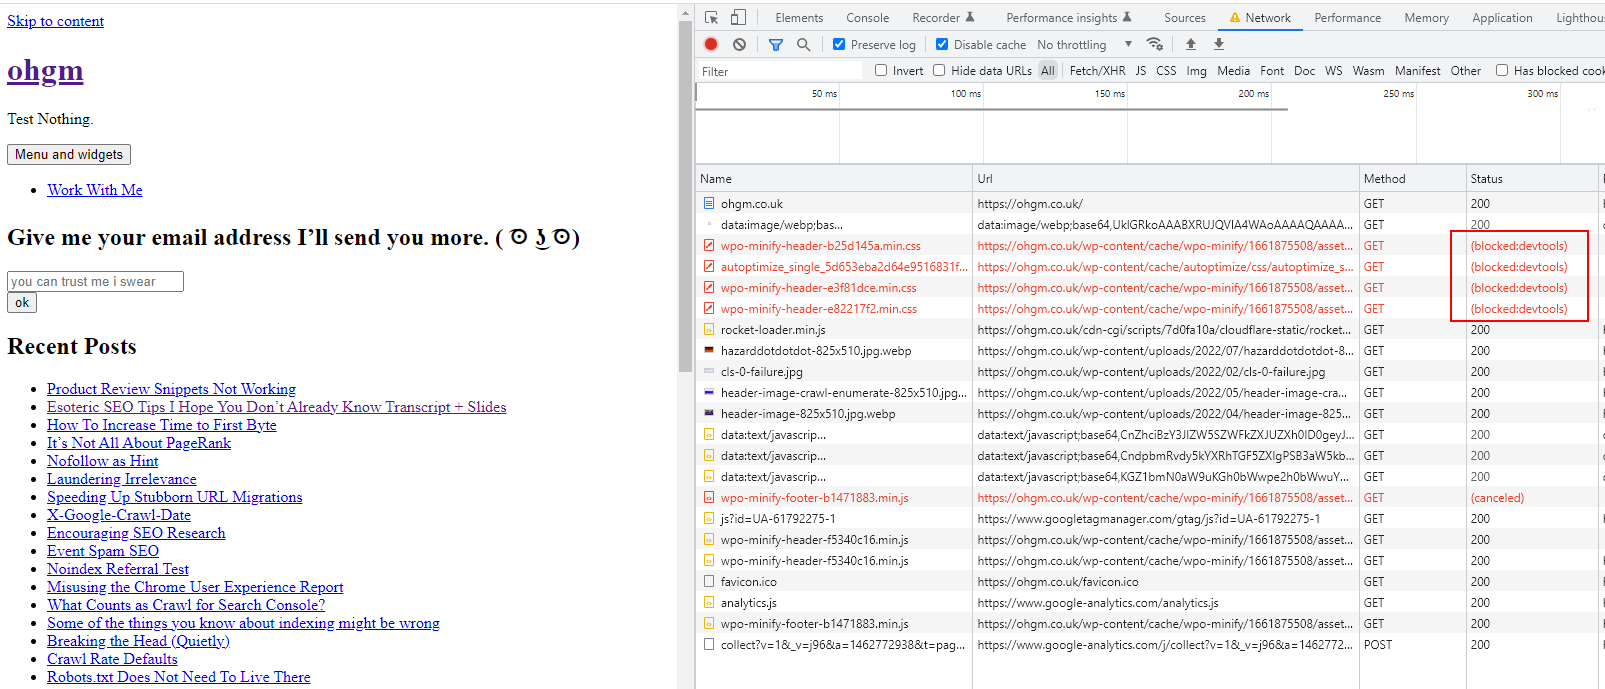Open the Sources tab
This screenshot has height=689, width=1605.
click(x=1184, y=18)
